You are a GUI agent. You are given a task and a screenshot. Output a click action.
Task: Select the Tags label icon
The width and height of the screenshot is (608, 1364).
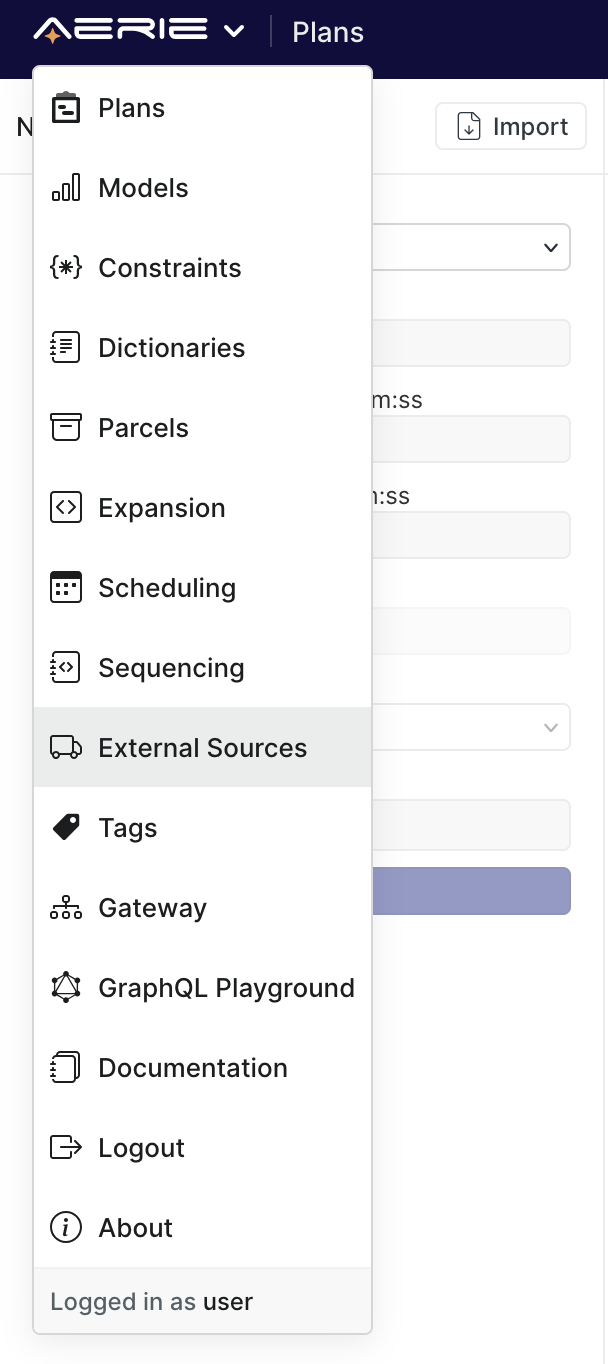point(65,827)
